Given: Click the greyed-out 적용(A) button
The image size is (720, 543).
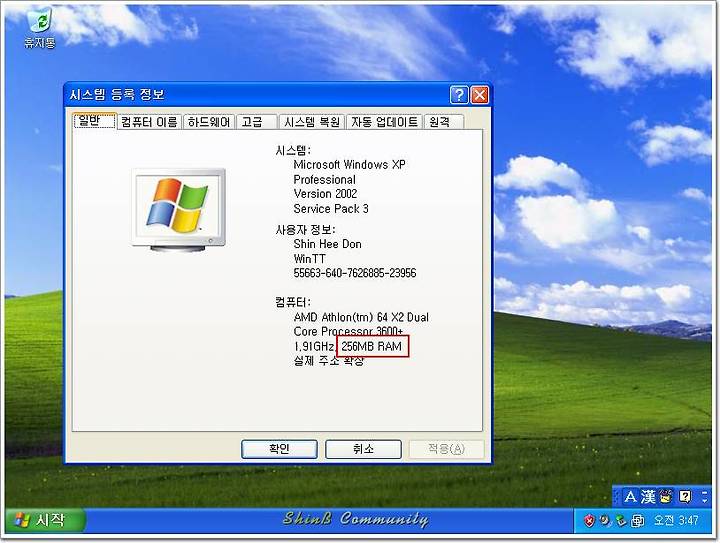Looking at the screenshot, I should click(x=446, y=449).
